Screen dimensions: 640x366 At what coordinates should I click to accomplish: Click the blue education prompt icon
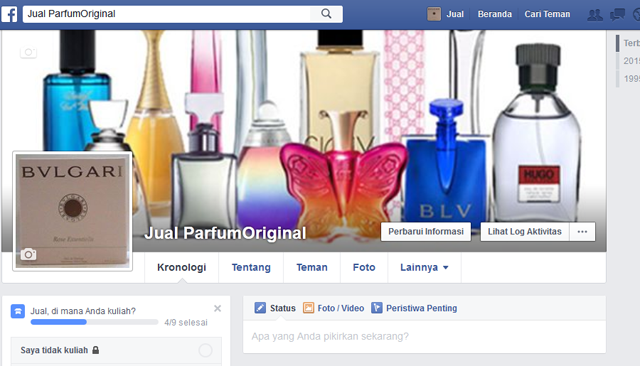[x=18, y=311]
